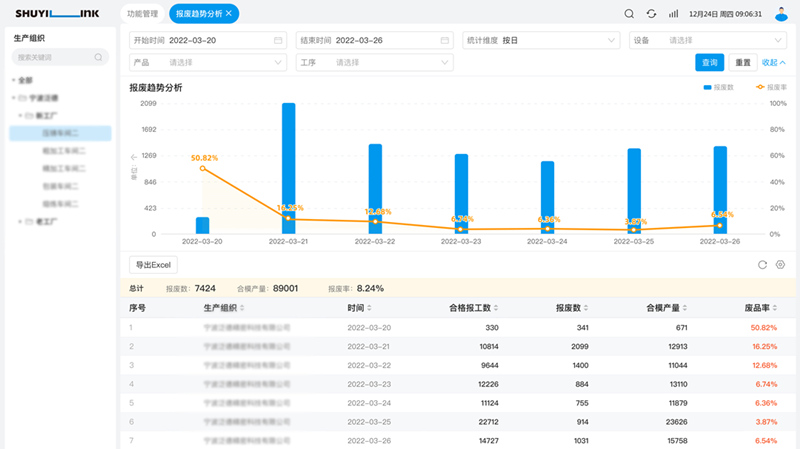Click the table refresh icon beside settings gear
The image size is (800, 449).
click(762, 265)
